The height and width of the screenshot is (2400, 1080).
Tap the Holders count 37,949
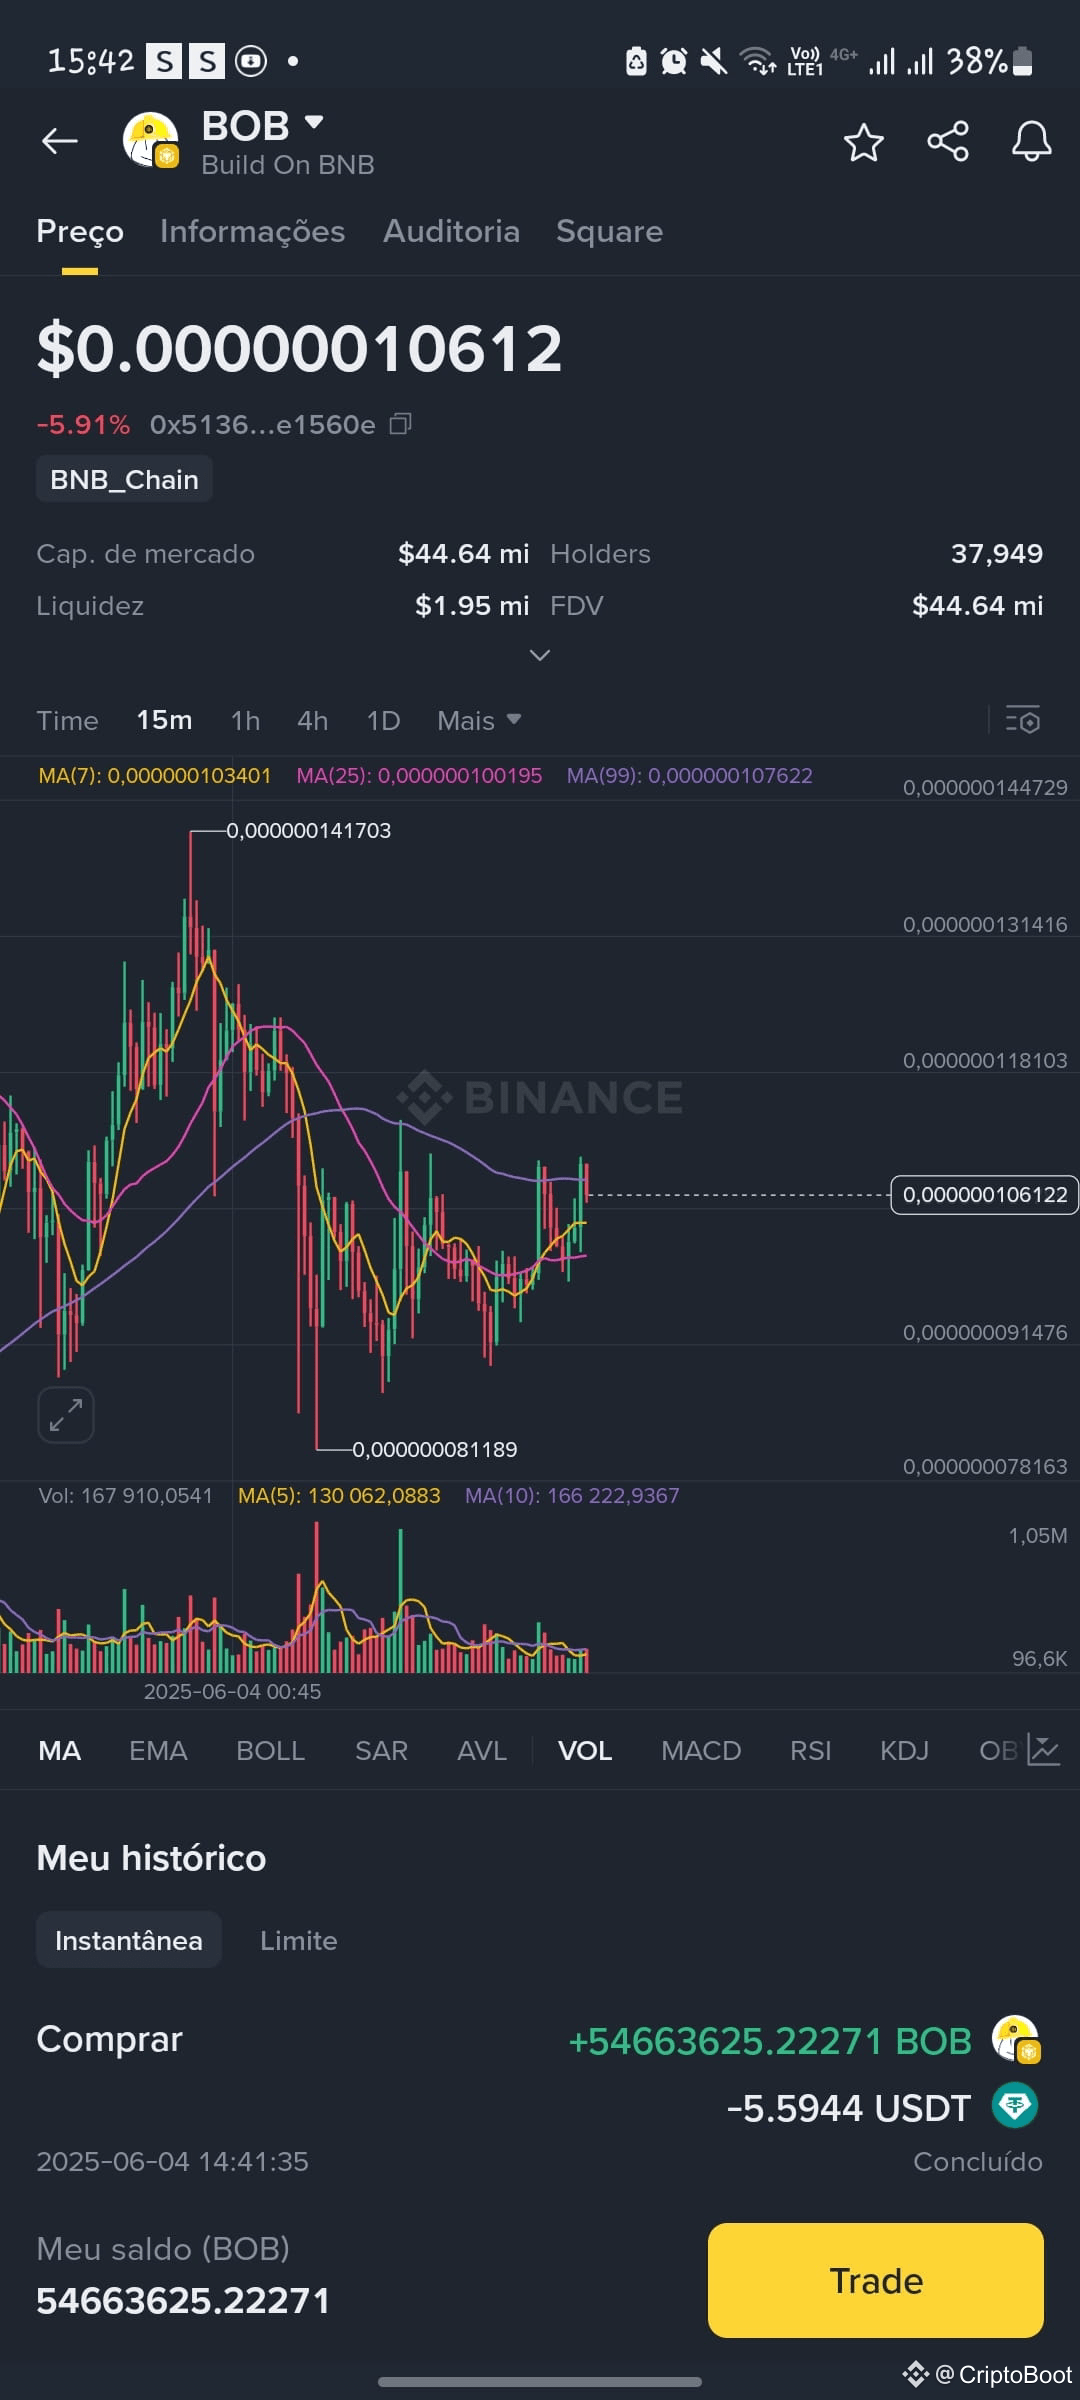tap(997, 553)
